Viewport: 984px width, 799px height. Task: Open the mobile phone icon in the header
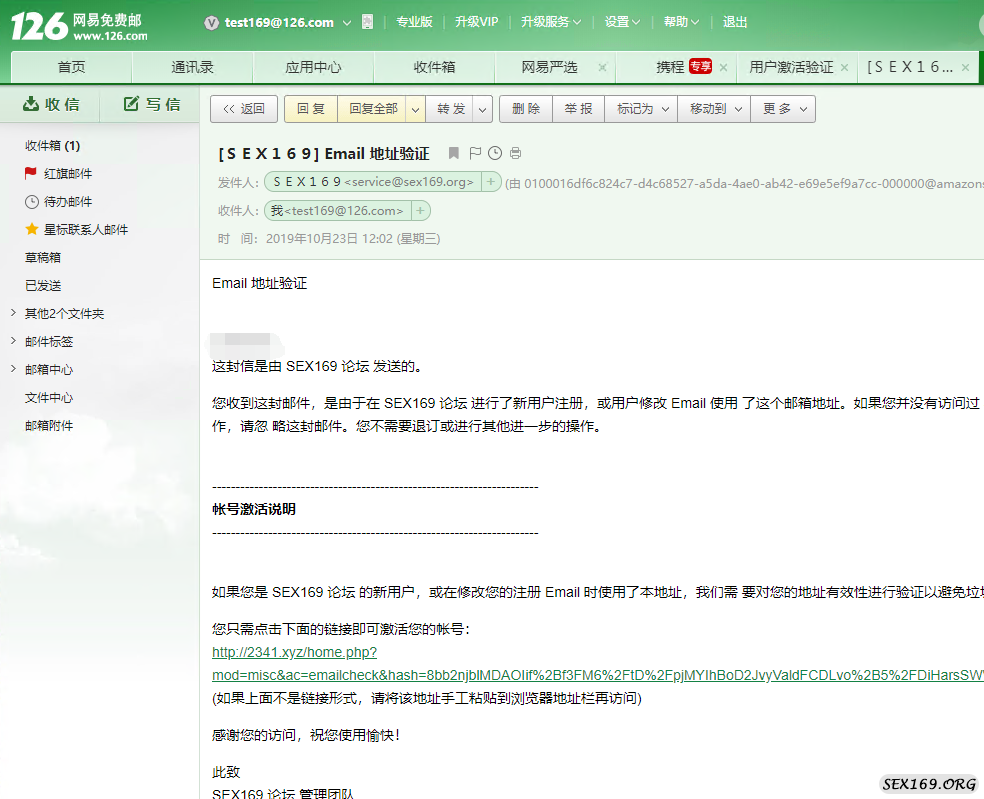(x=368, y=22)
